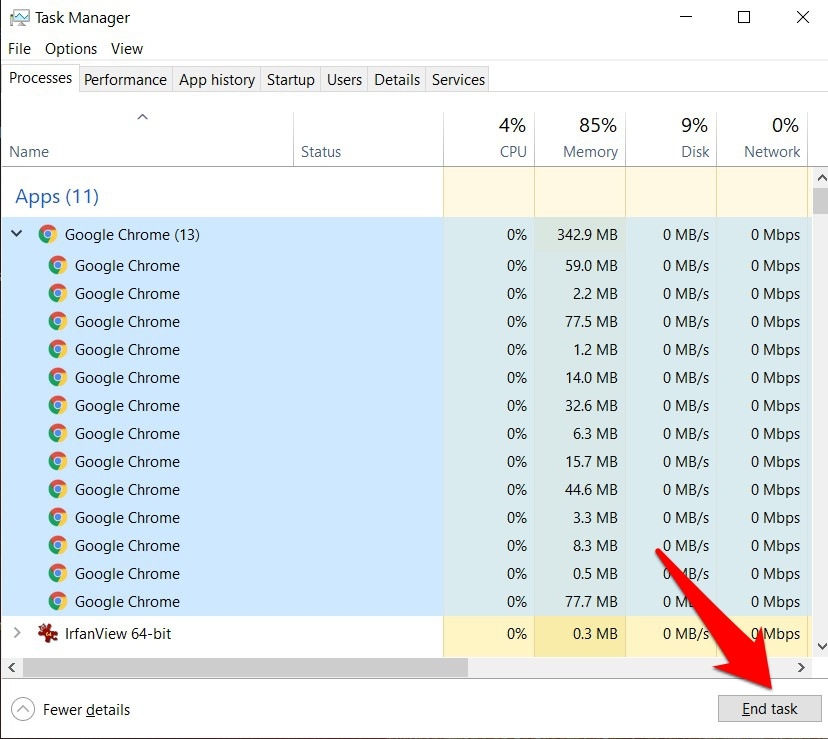
Task: Click Chrome icon on the 44.6 MB row
Action: (x=58, y=490)
